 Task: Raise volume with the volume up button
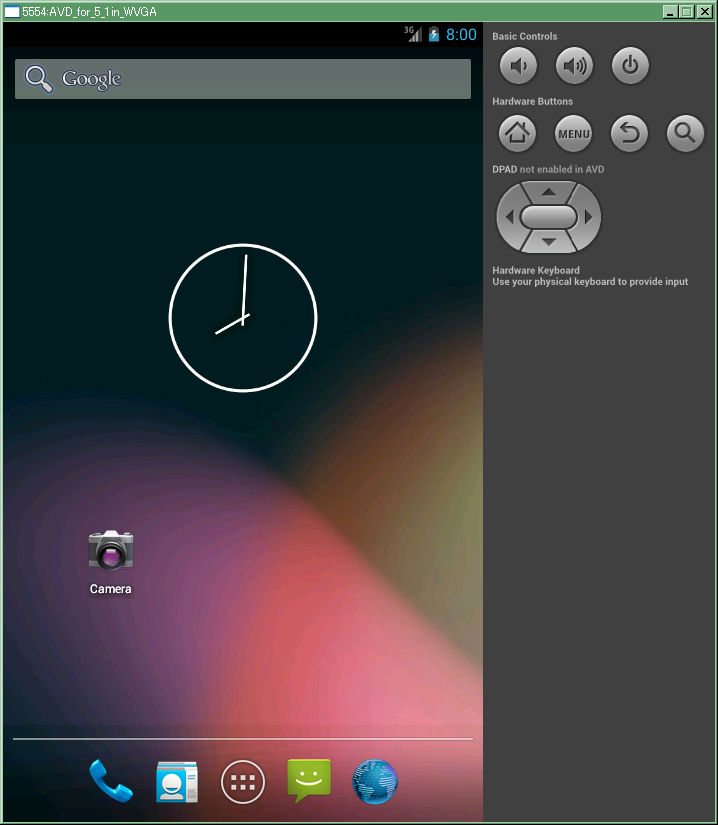574,66
